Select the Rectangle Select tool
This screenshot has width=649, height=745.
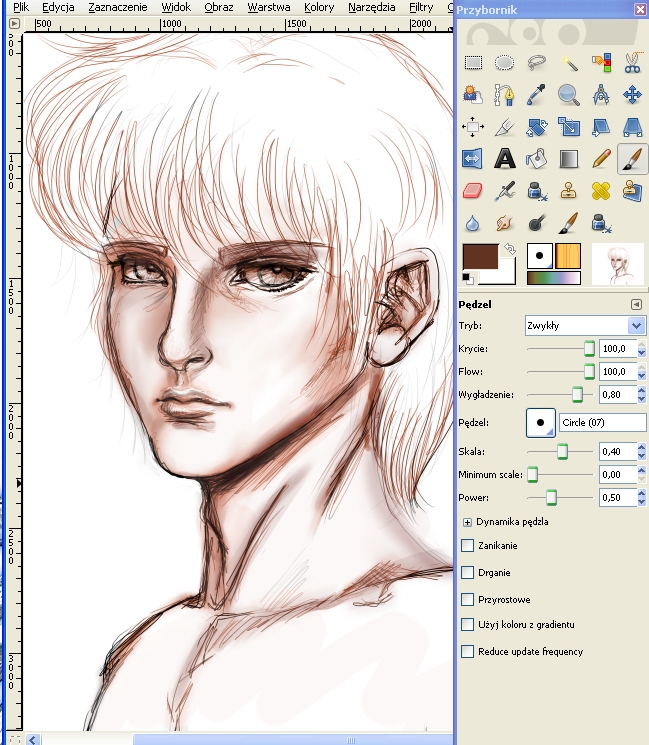[x=473, y=62]
